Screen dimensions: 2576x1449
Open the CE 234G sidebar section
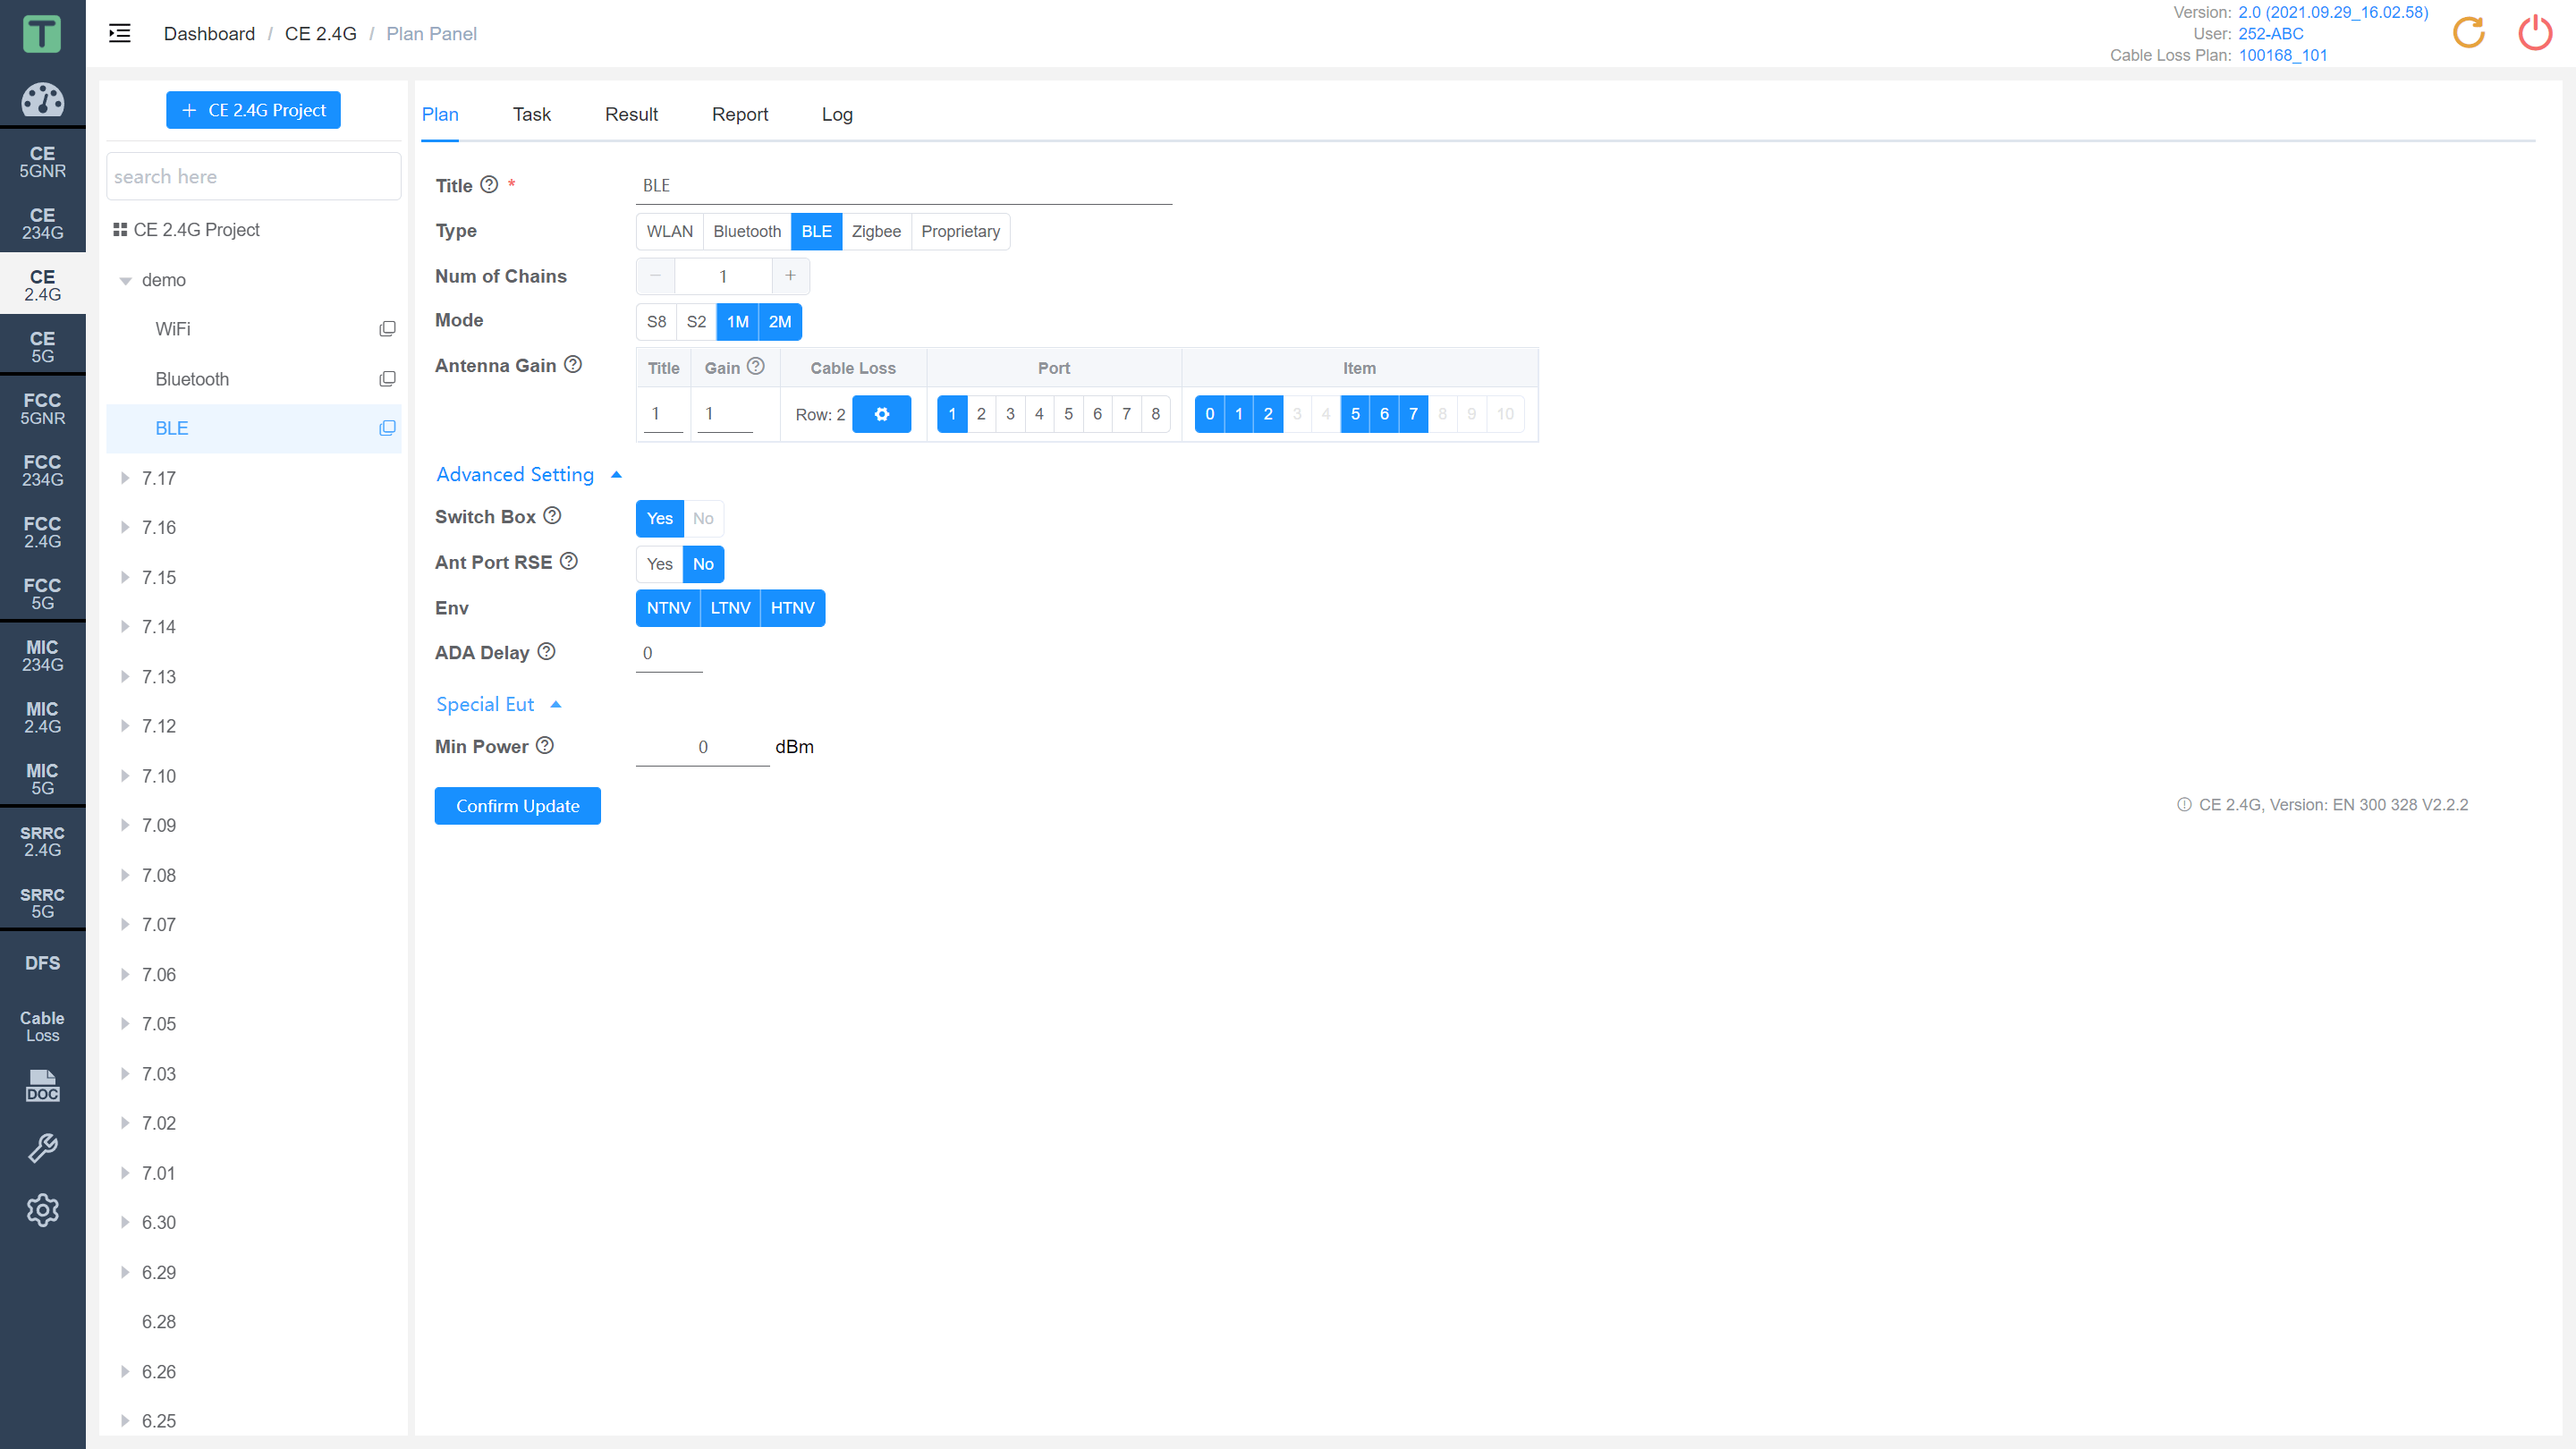42,223
